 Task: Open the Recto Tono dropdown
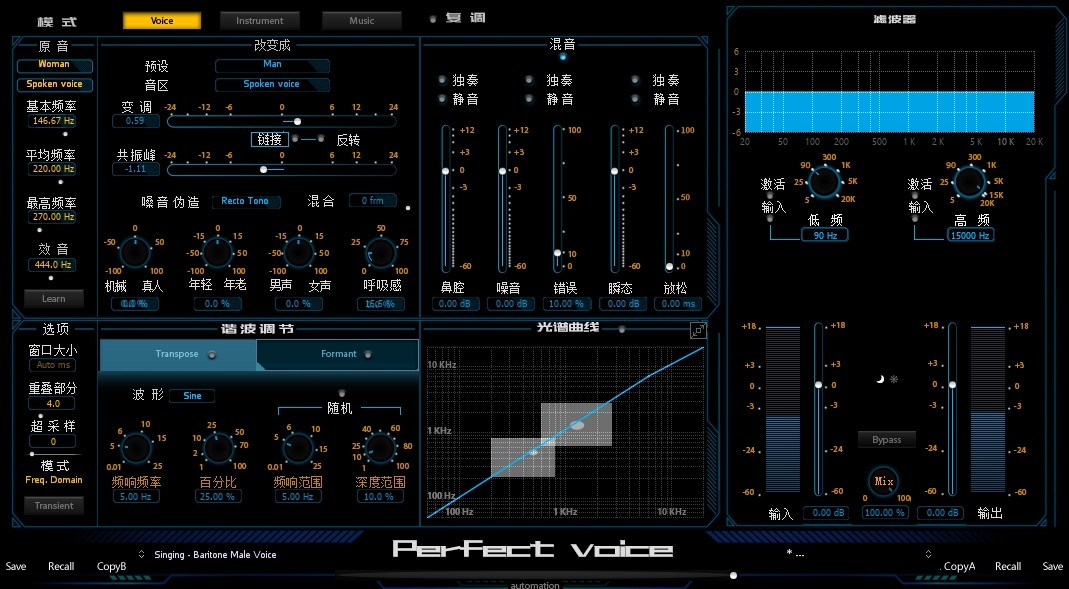(x=245, y=201)
